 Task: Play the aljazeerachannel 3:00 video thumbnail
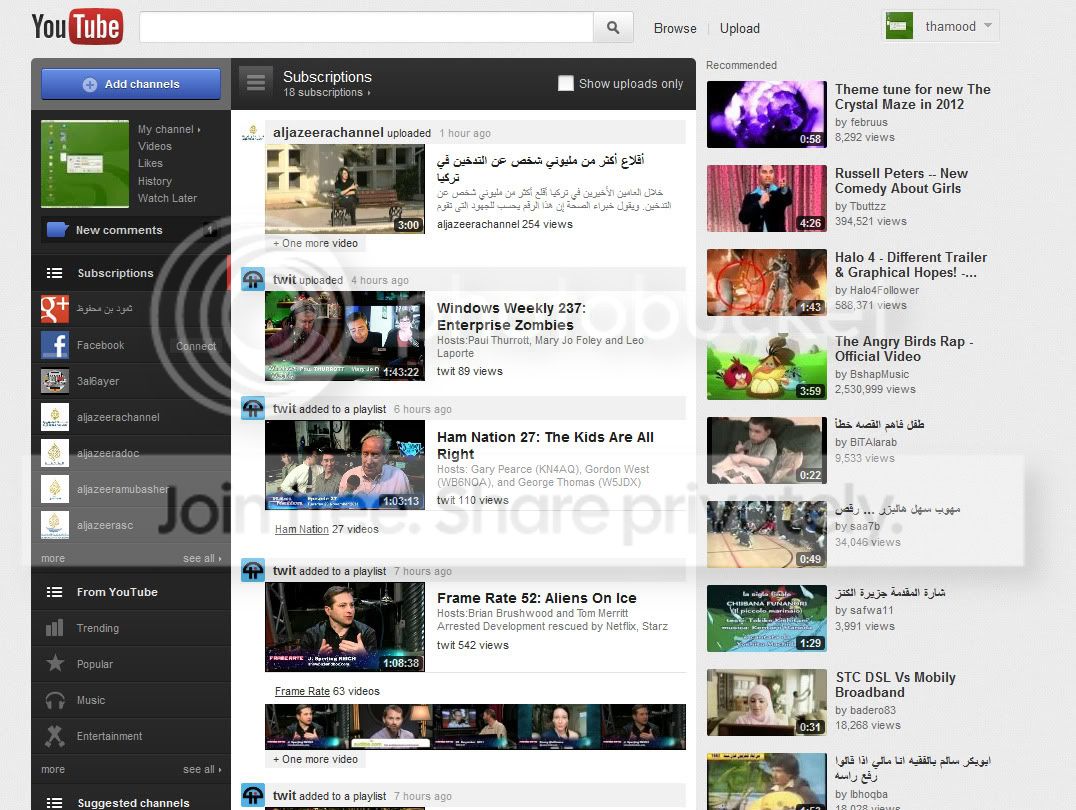pos(344,189)
